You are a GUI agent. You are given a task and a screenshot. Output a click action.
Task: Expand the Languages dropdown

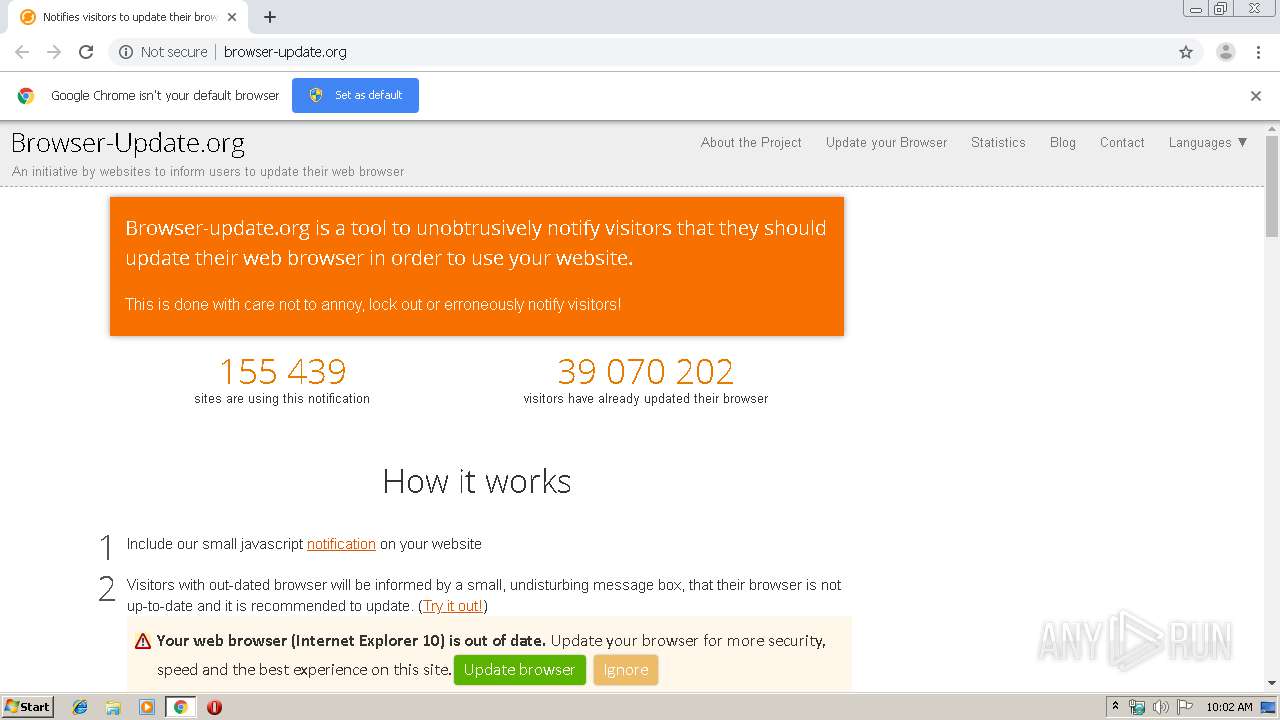click(x=1208, y=143)
